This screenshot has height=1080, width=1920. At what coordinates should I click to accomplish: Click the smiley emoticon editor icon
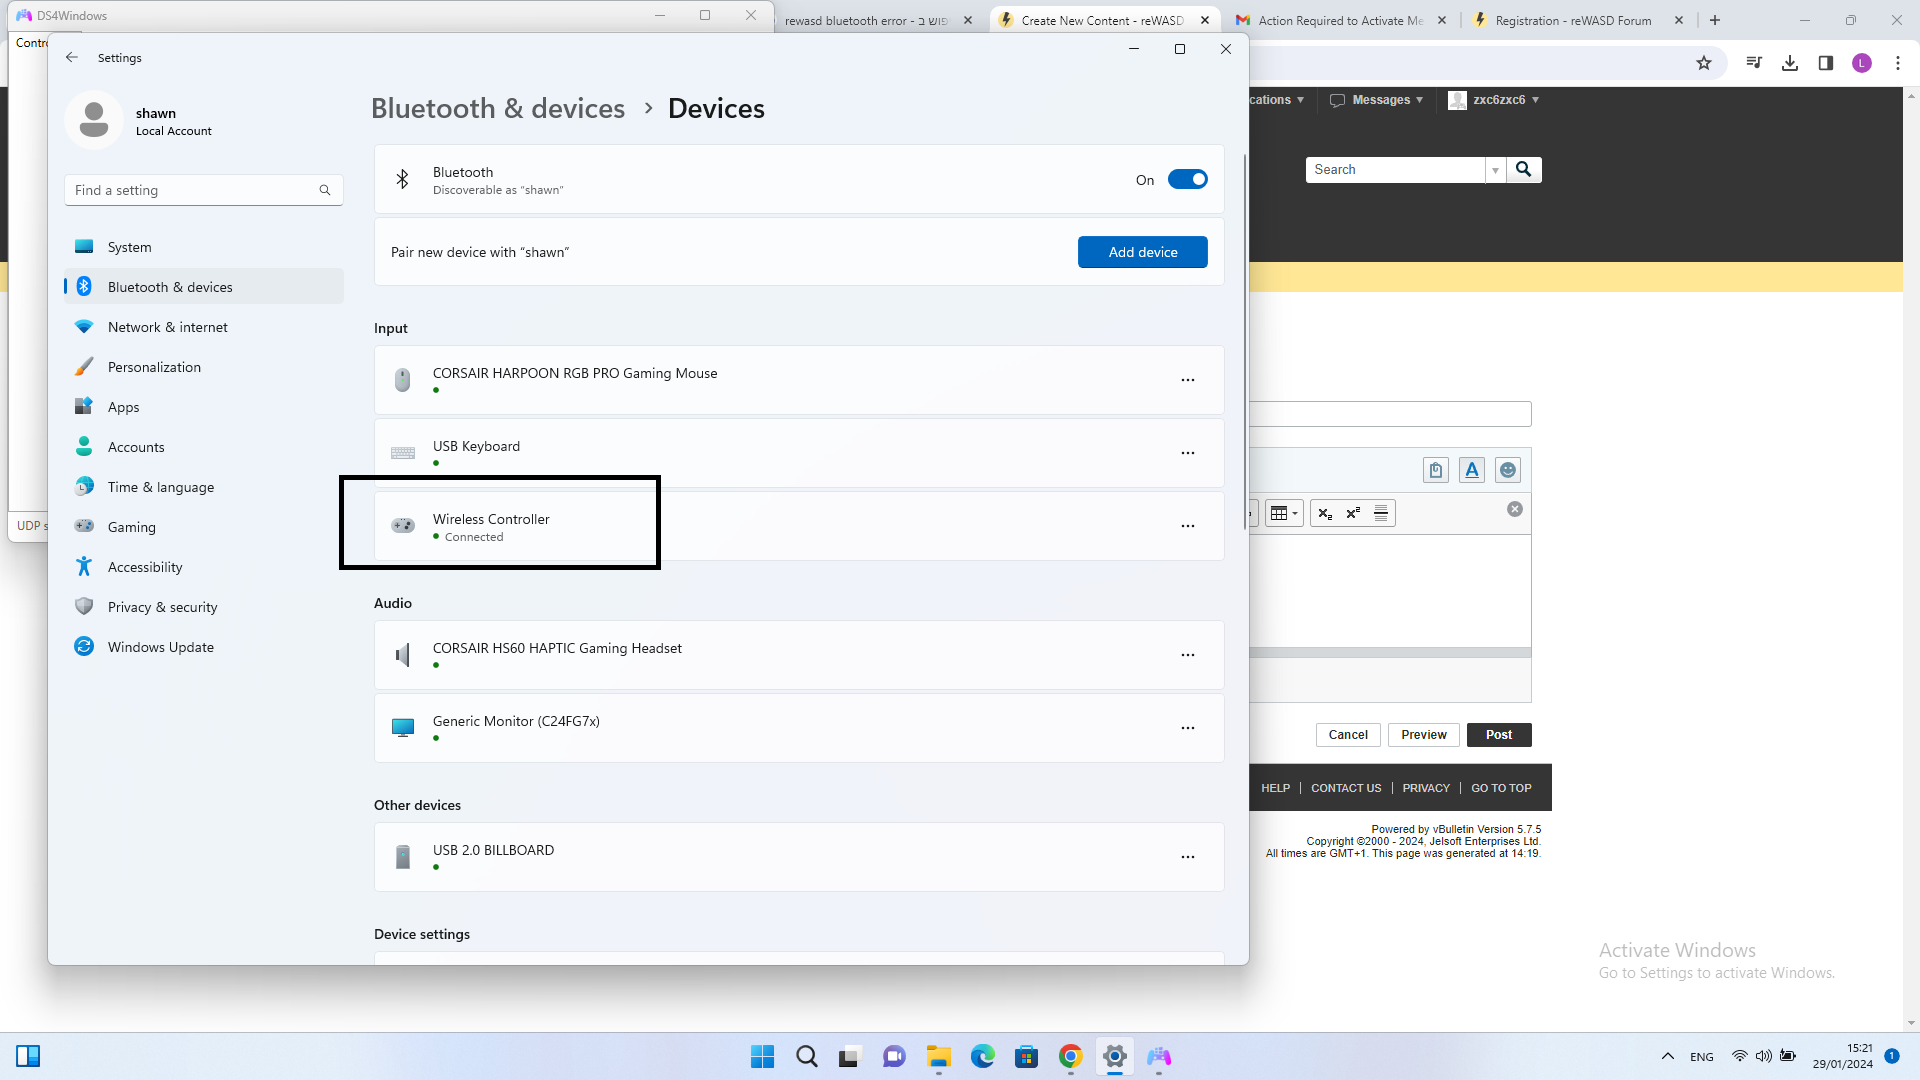(x=1507, y=470)
